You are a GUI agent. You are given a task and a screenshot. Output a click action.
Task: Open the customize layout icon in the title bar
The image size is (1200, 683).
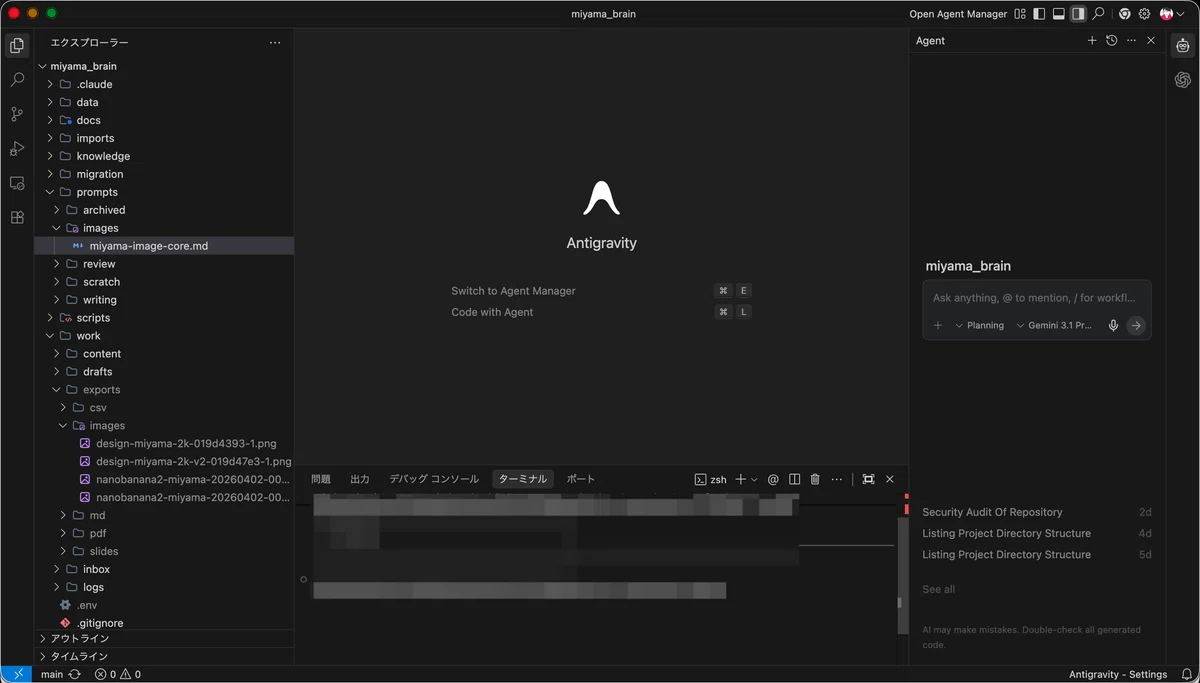[x=1020, y=14]
